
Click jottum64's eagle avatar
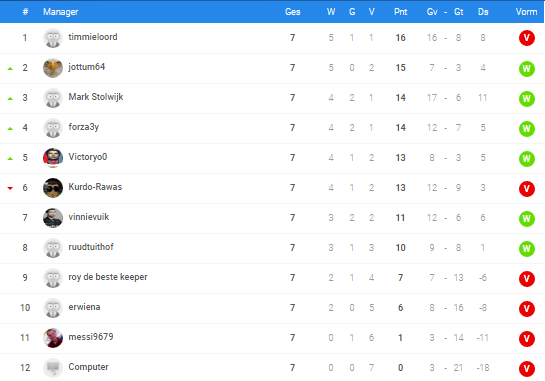53,68
